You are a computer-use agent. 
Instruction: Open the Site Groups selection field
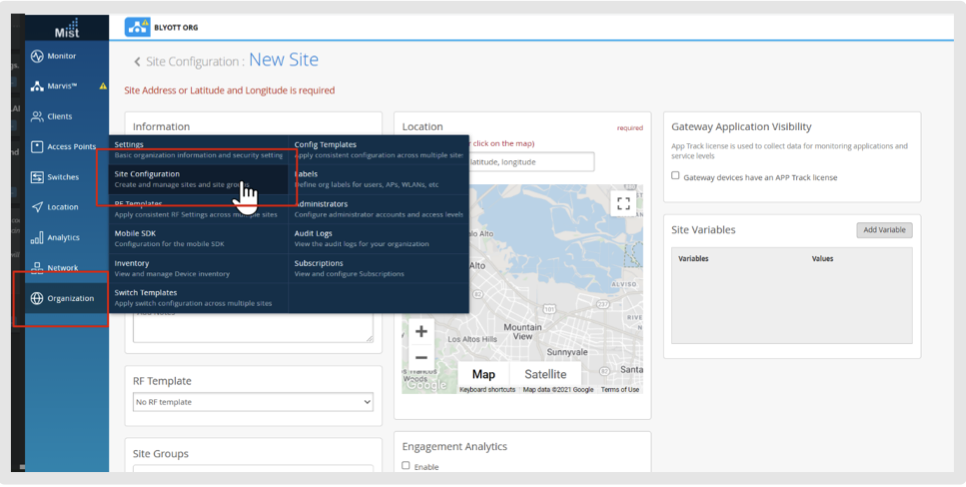[x=252, y=470]
